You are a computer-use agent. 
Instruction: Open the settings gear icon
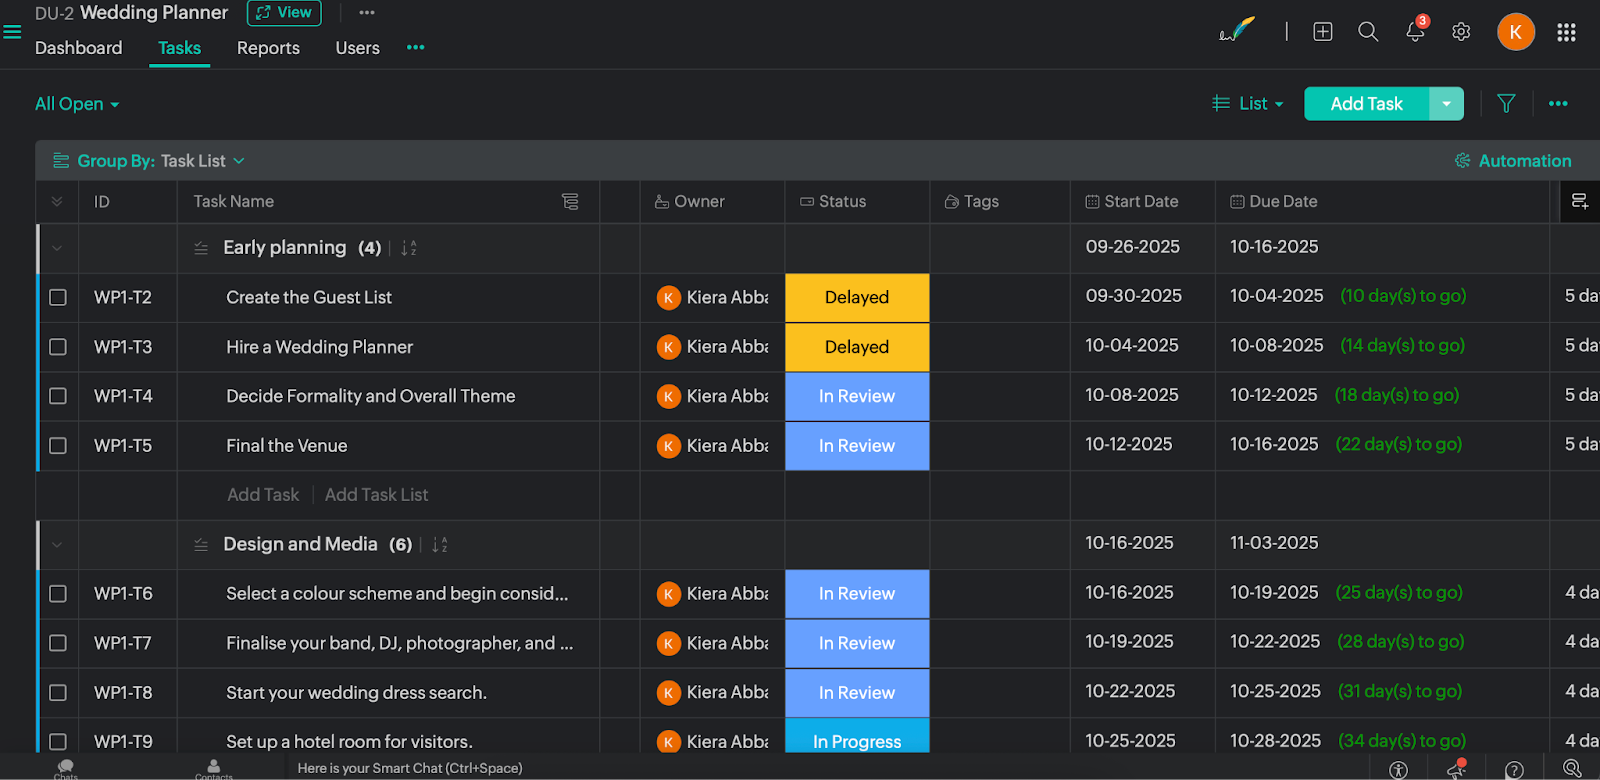[x=1461, y=32]
